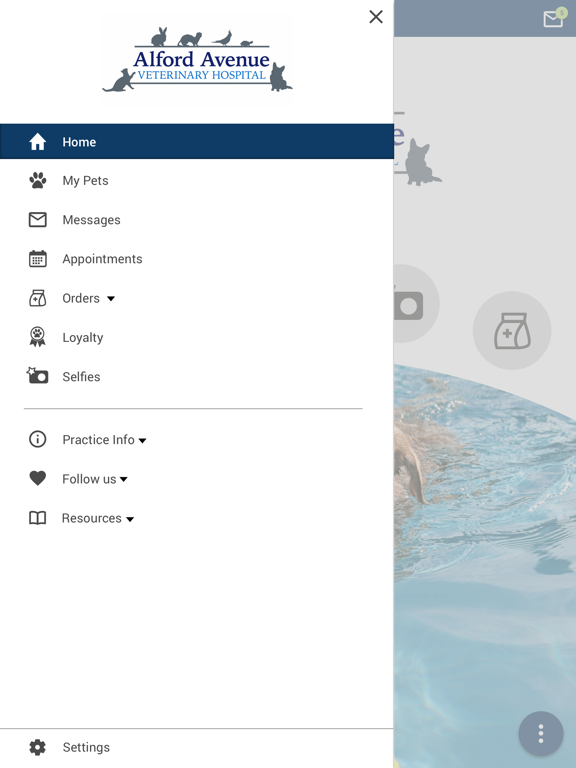The width and height of the screenshot is (576, 768).
Task: Click the pet food bag Orders icon
Action: click(38, 298)
